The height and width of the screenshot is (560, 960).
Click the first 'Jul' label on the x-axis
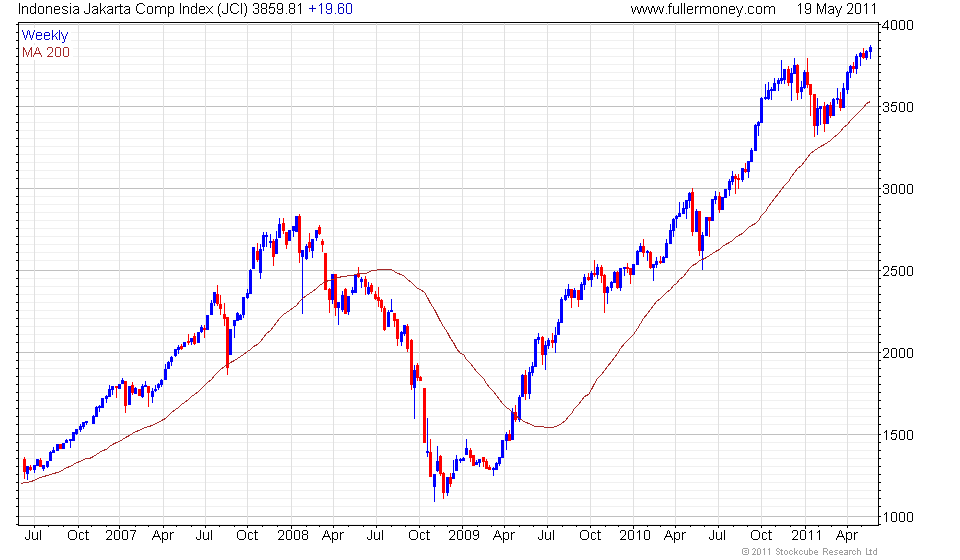point(34,536)
